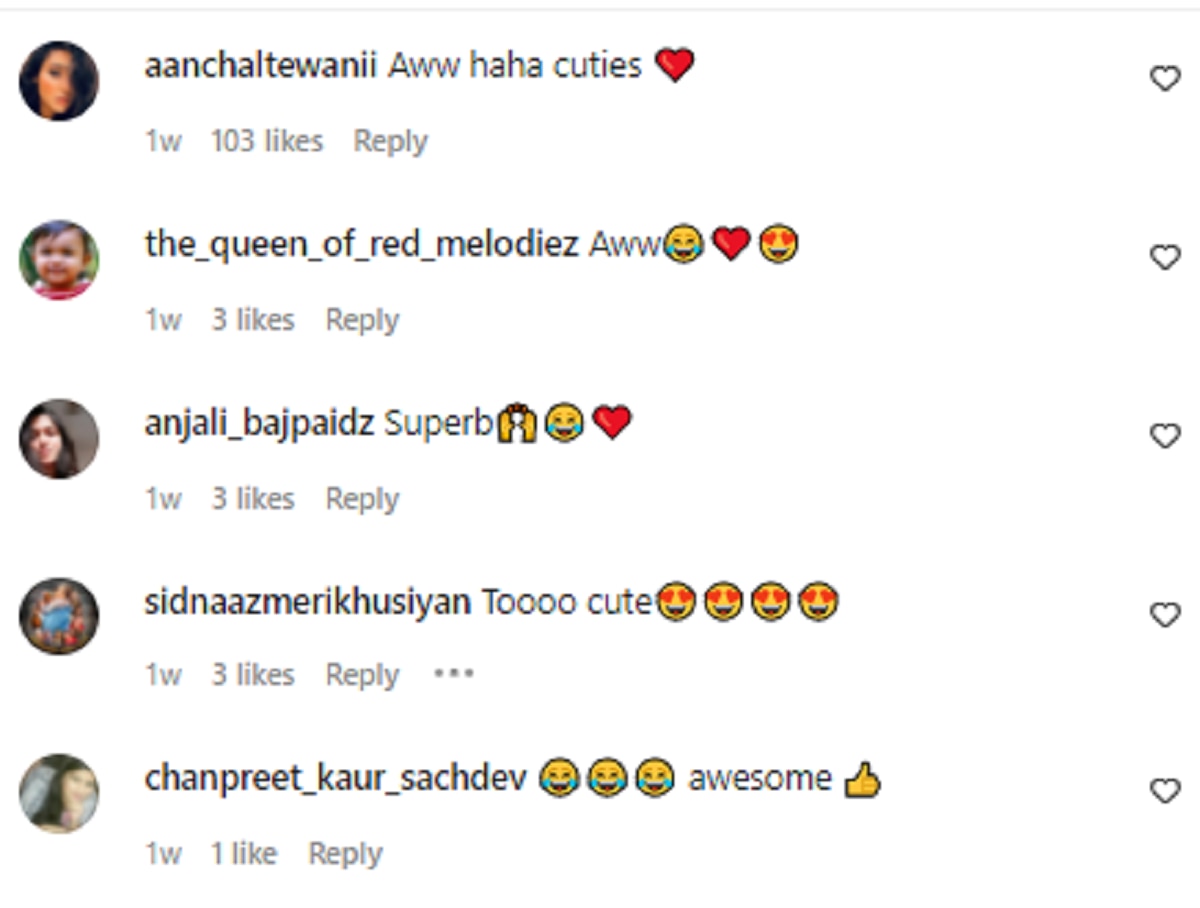
Task: Open chanpreet_kaur_sachdev's profile picture
Action: 59,793
